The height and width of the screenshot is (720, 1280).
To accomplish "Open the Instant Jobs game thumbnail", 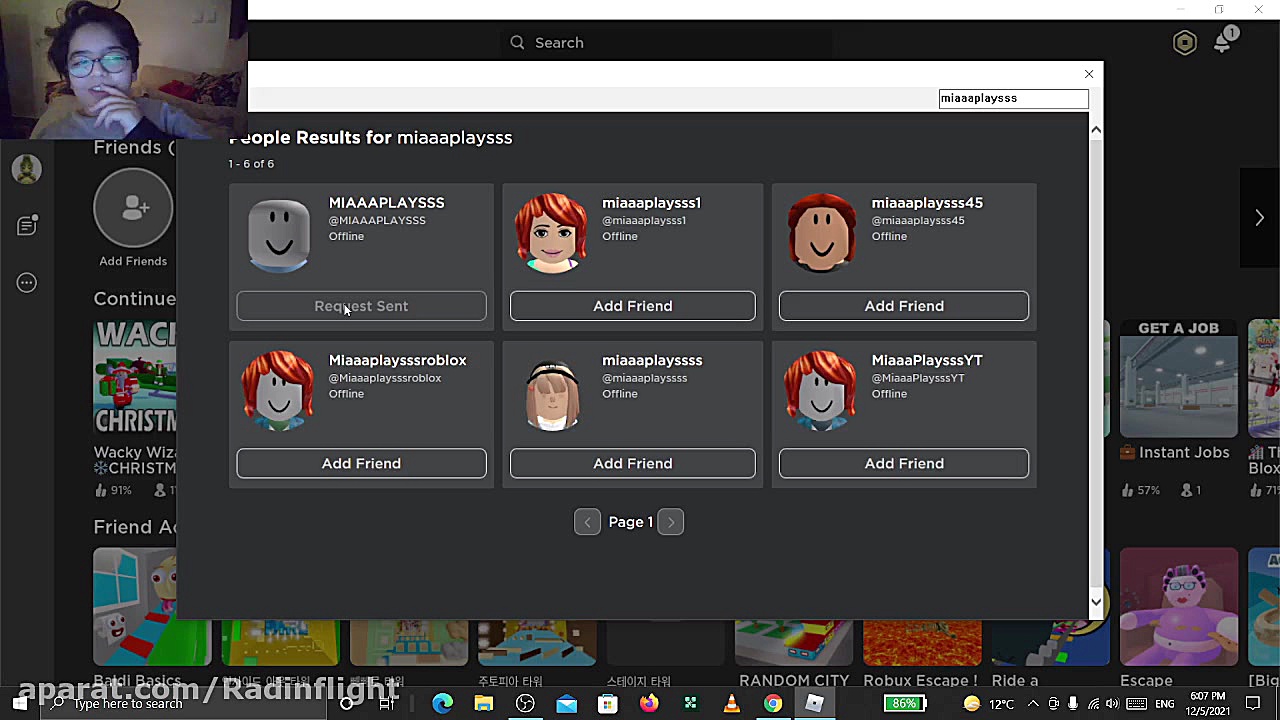I will pyautogui.click(x=1178, y=379).
